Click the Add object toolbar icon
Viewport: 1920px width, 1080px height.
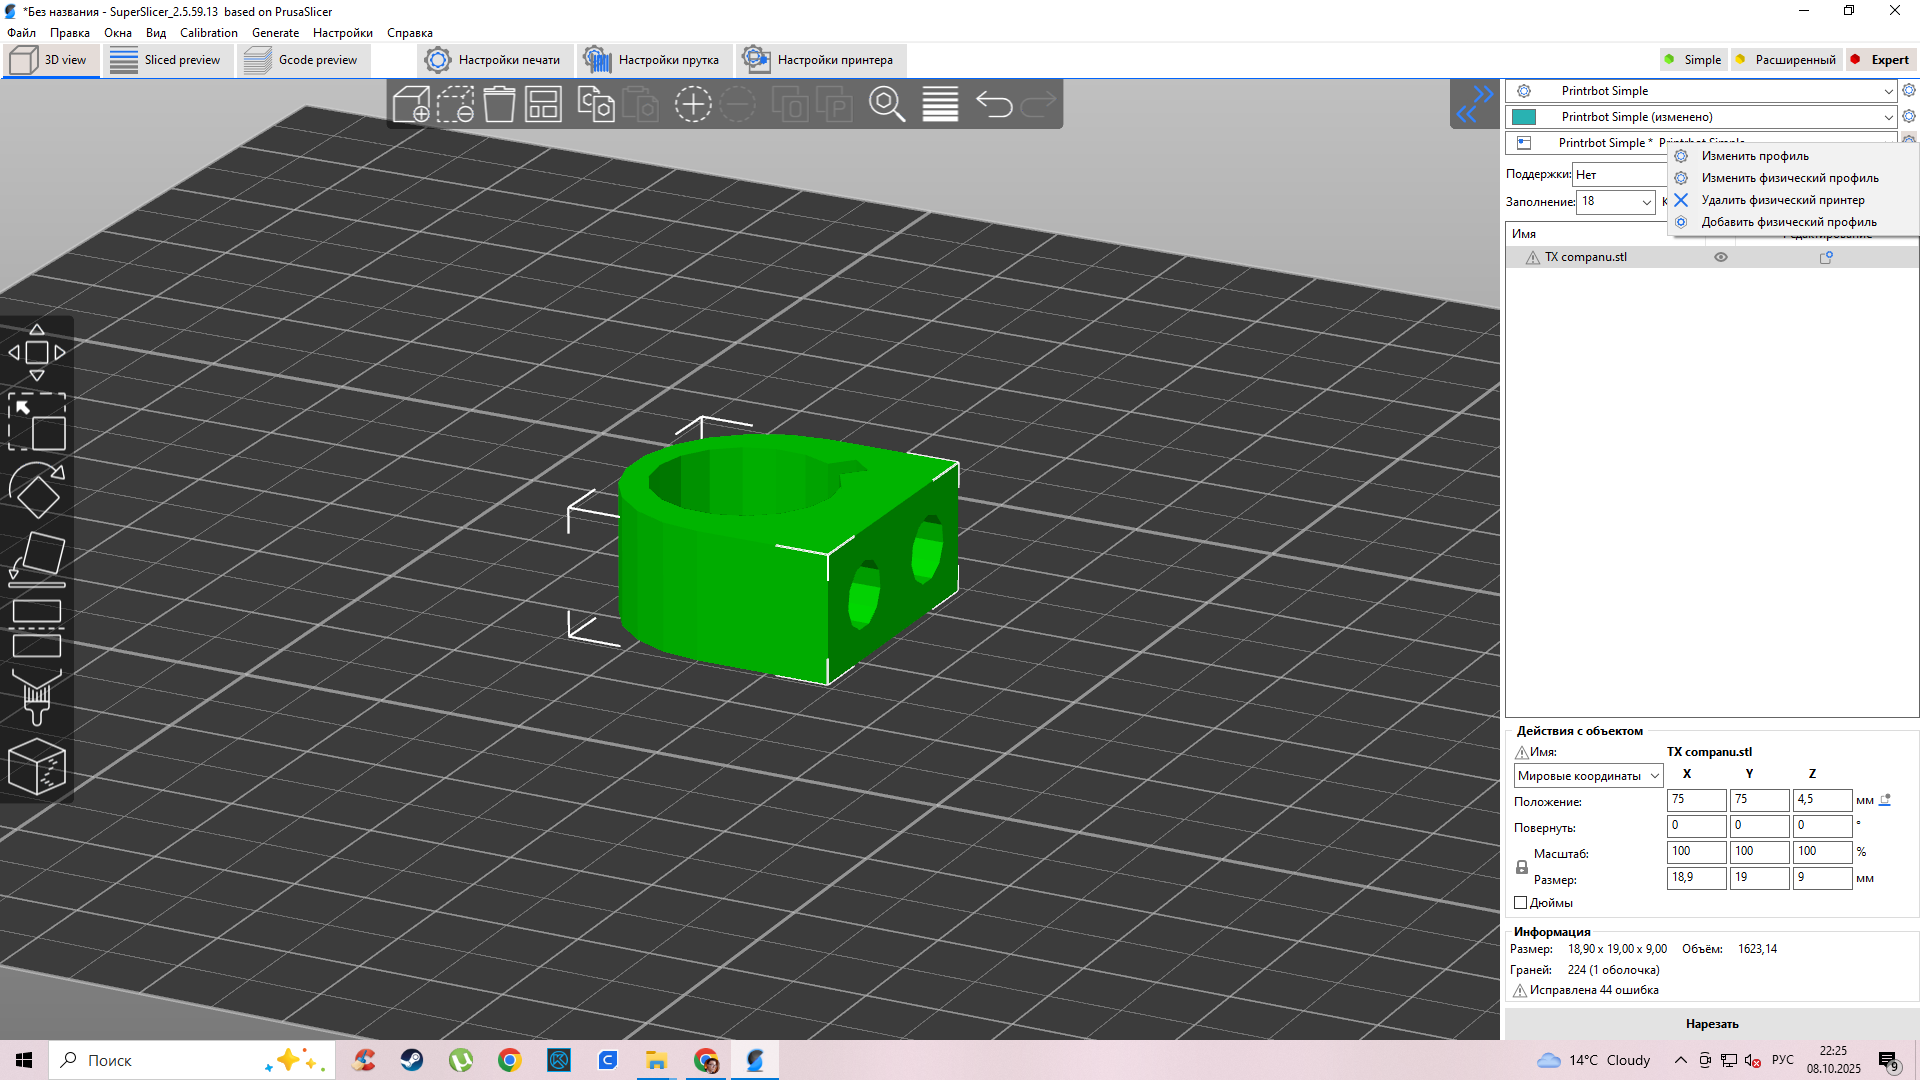tap(411, 104)
